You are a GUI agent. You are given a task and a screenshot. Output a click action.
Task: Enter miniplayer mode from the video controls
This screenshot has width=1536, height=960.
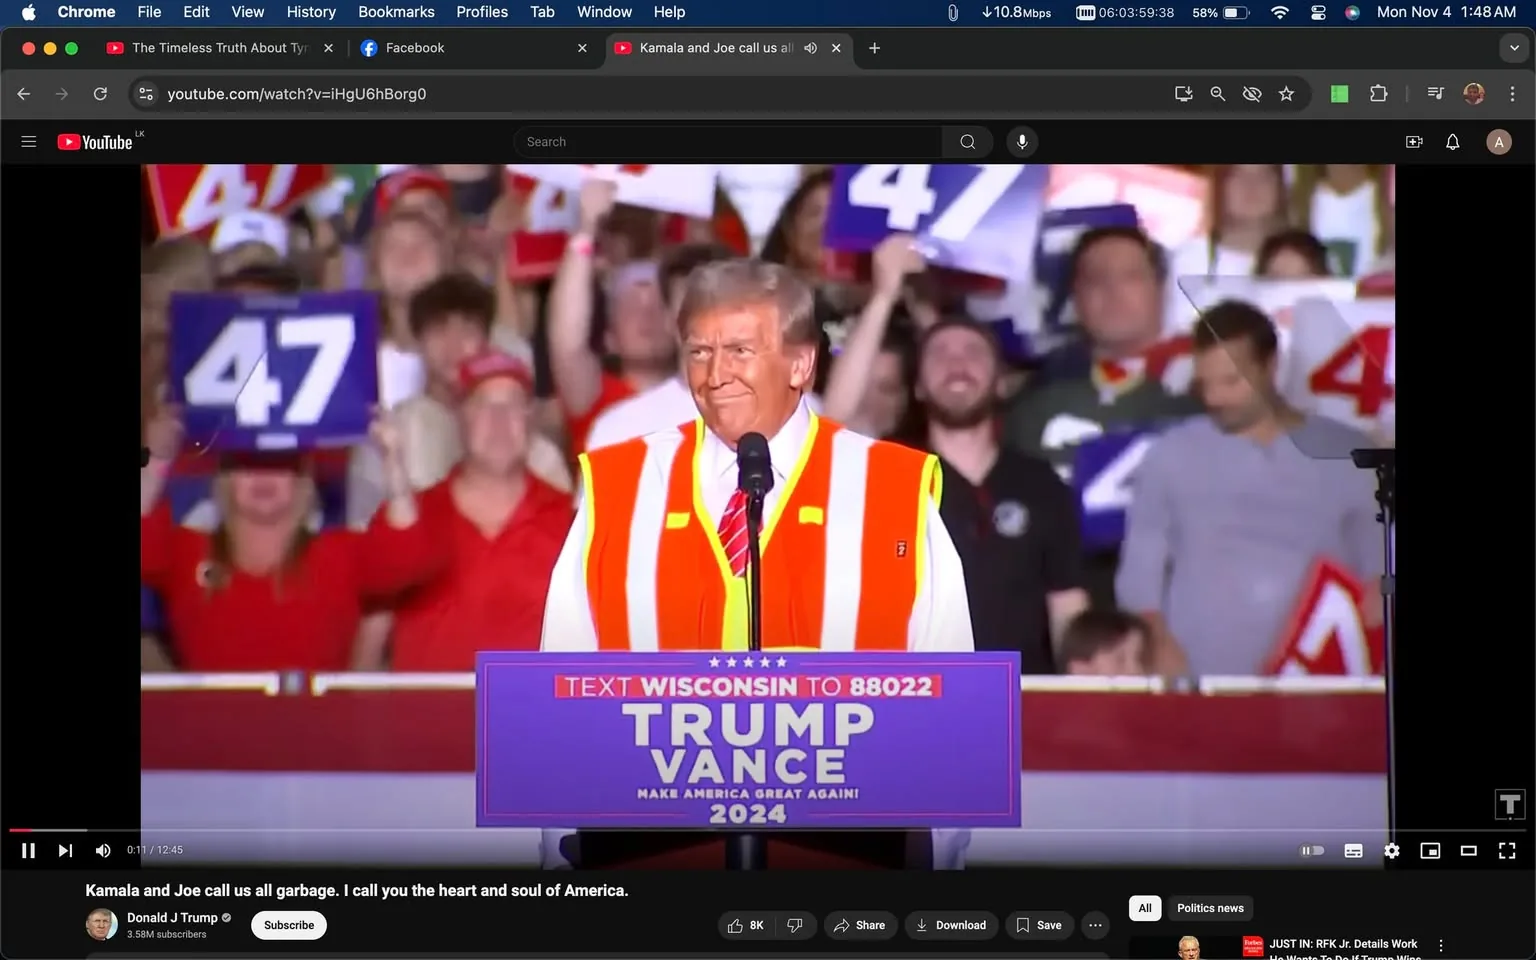1430,850
